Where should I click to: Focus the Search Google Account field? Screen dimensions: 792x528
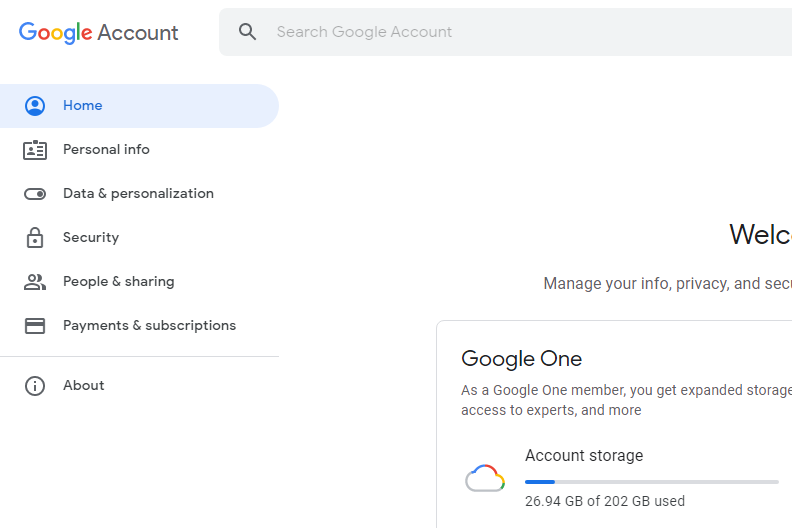(x=505, y=32)
